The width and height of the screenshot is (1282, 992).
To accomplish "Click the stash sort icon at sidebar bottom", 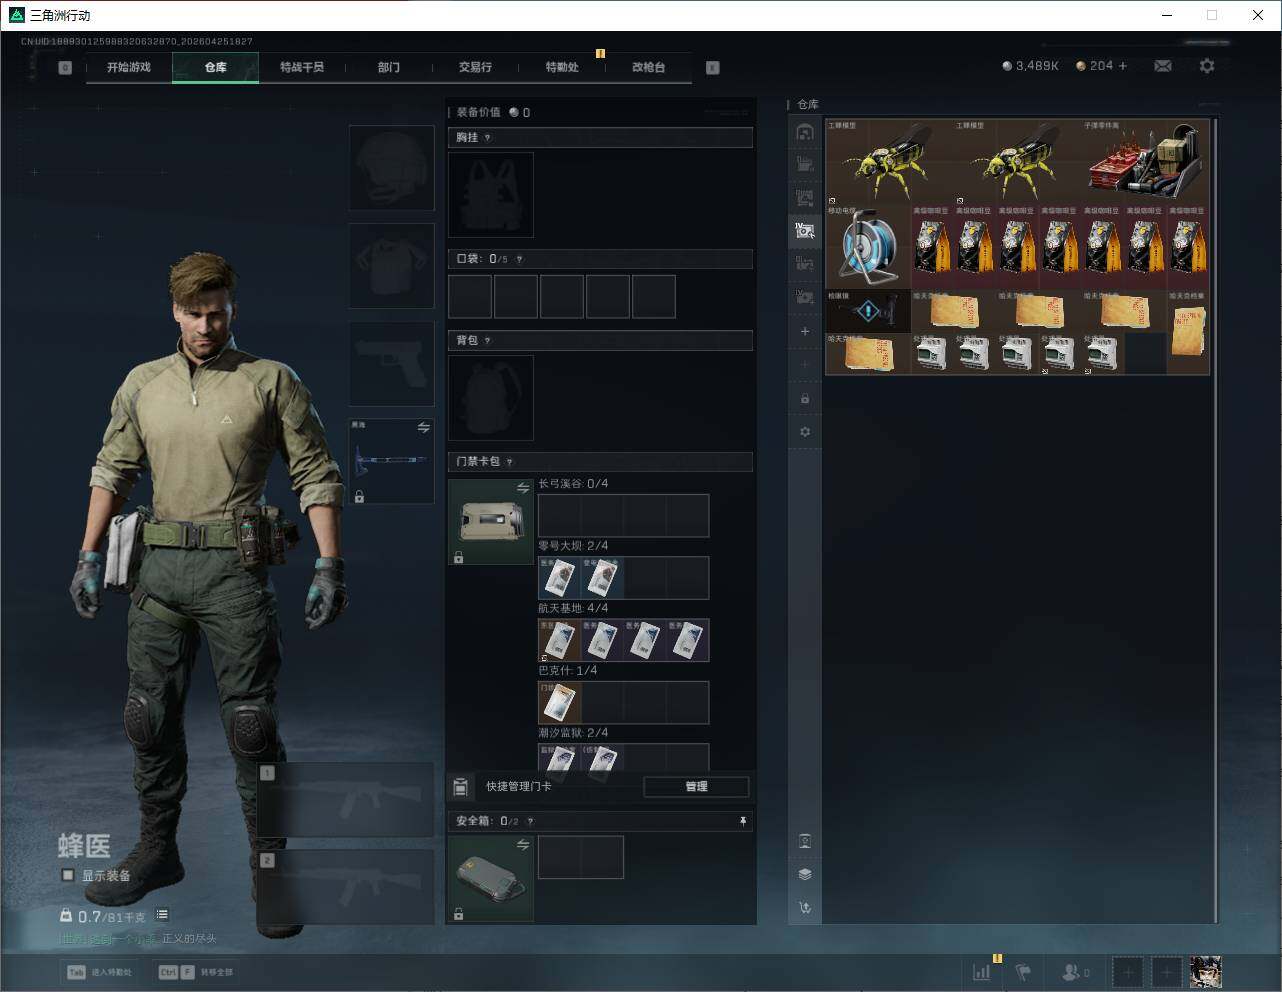I will [805, 908].
